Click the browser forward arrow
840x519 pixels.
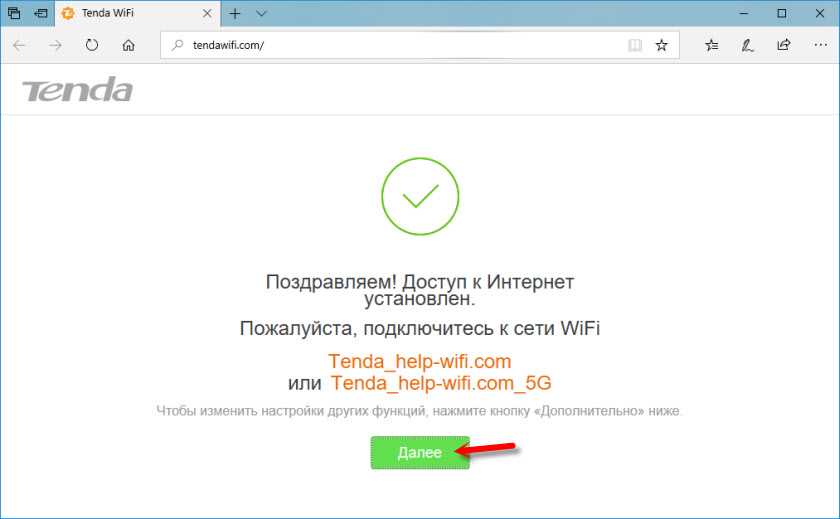[x=55, y=46]
